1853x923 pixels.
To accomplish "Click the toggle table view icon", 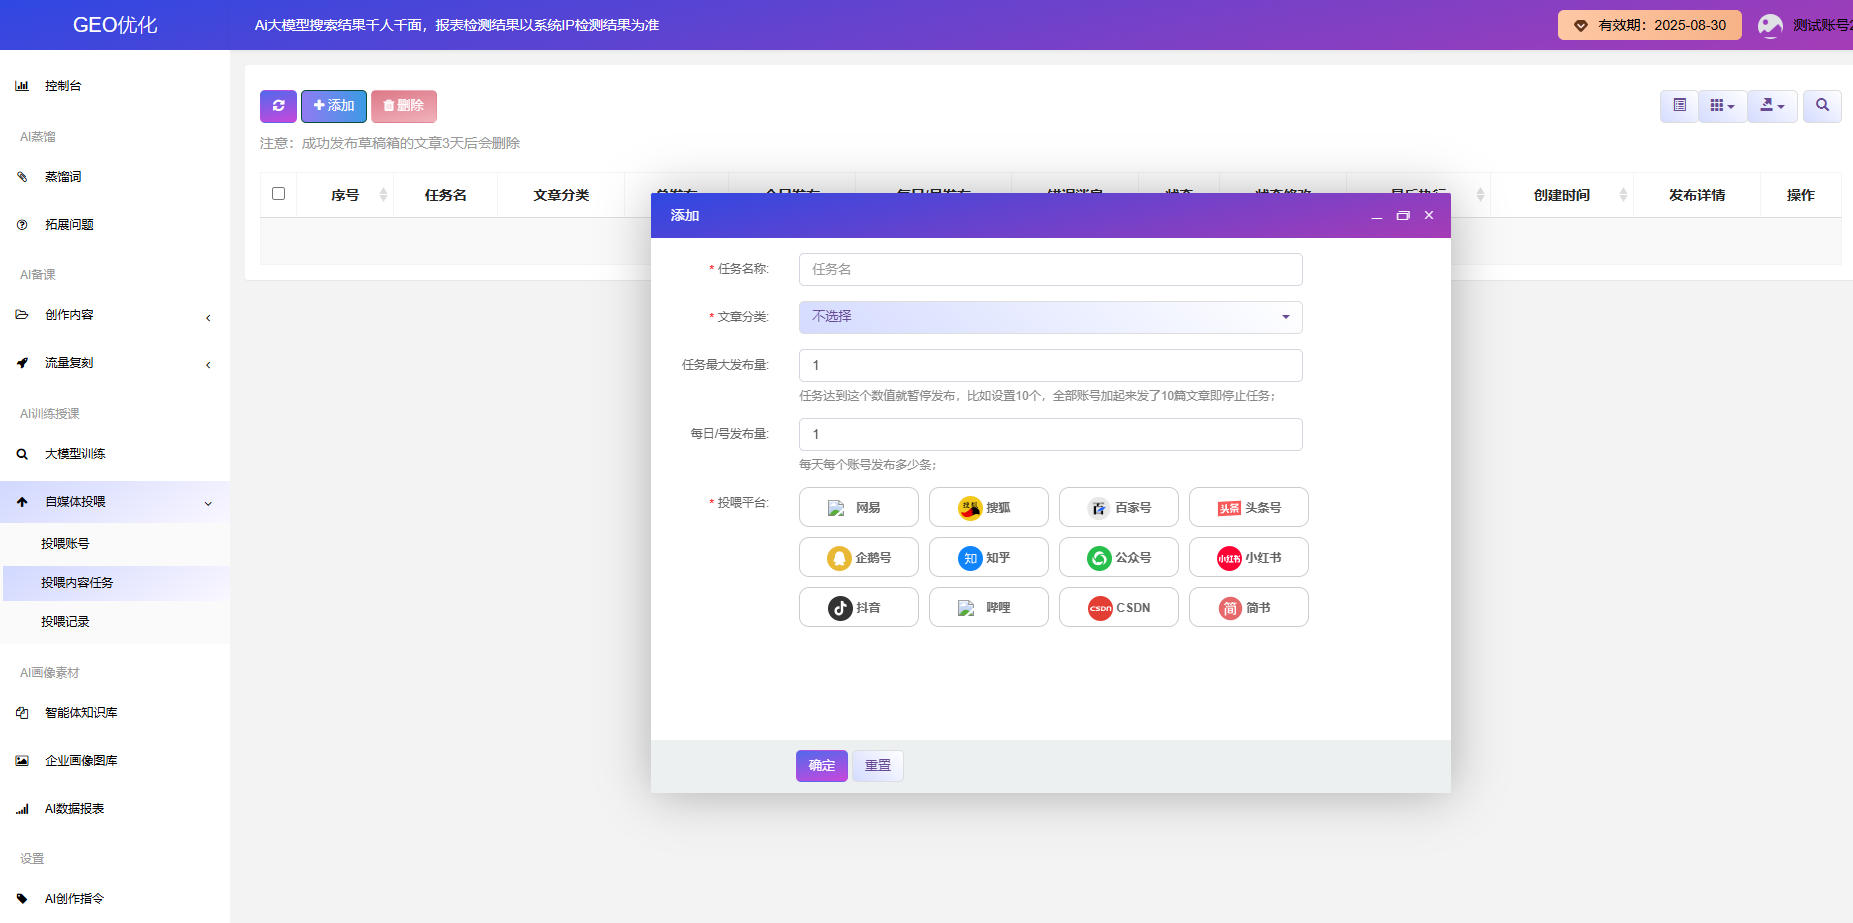I will pyautogui.click(x=1679, y=106).
